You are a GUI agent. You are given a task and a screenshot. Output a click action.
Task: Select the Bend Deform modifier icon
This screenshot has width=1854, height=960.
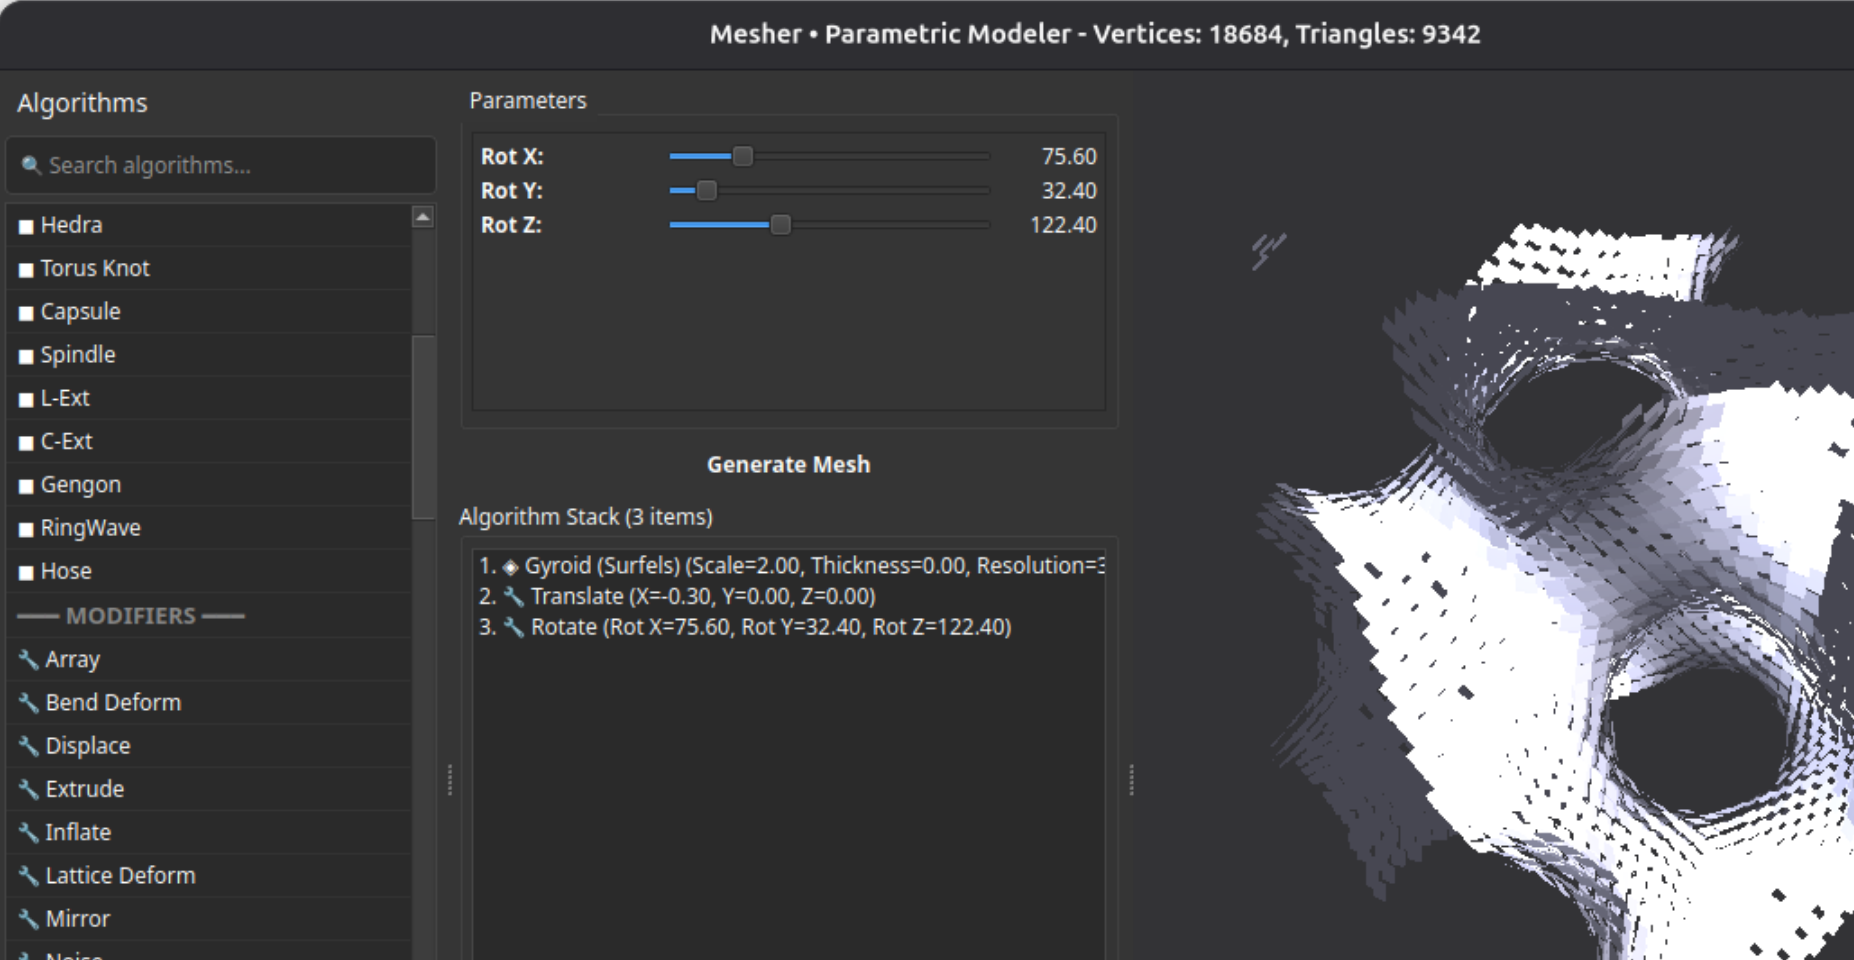point(27,702)
